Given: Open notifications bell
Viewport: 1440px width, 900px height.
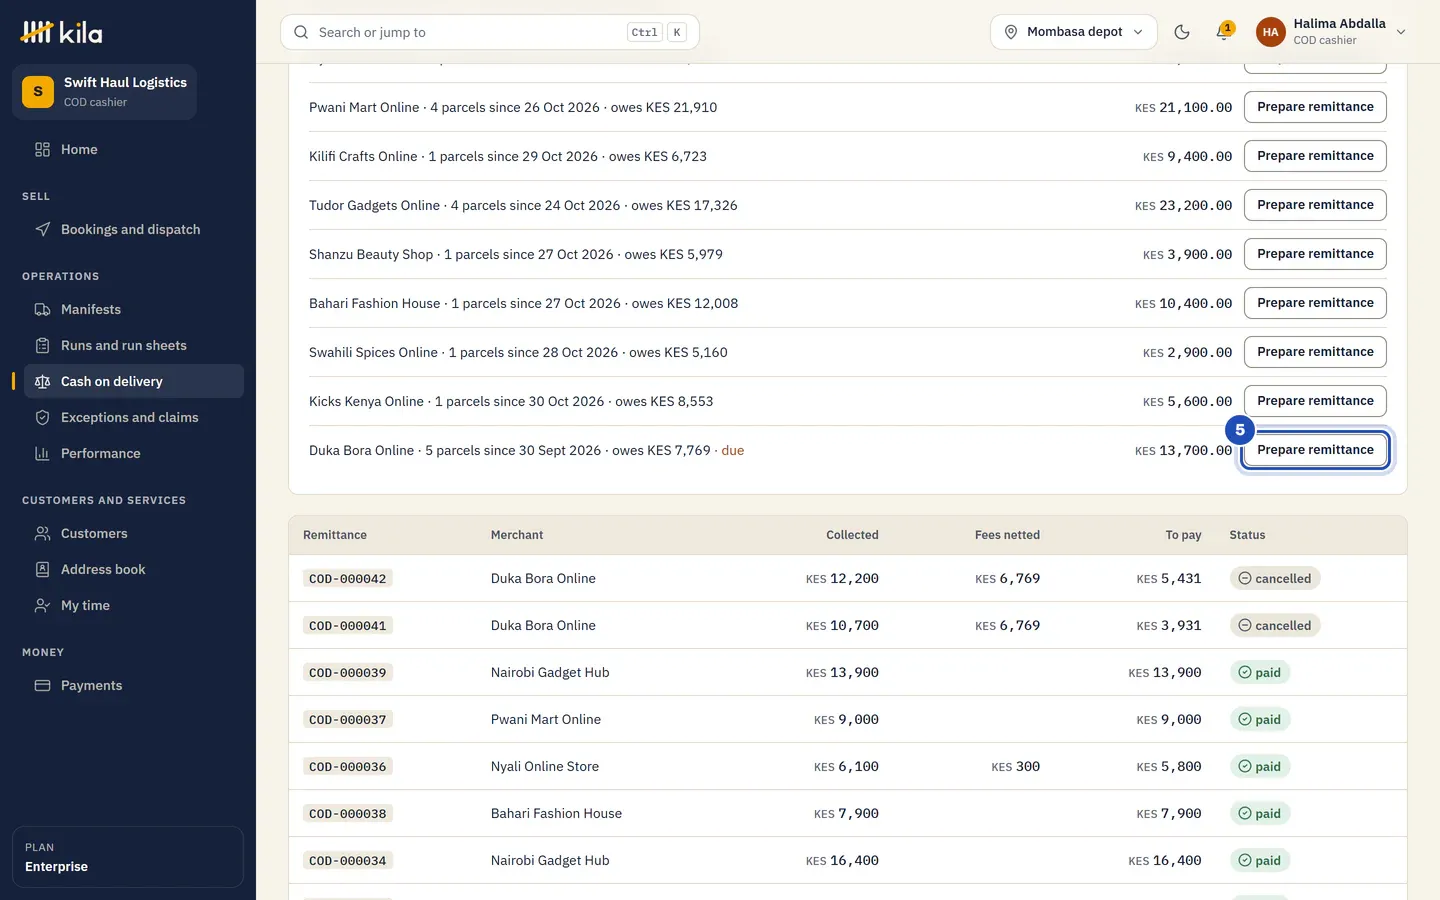Looking at the screenshot, I should pyautogui.click(x=1223, y=32).
